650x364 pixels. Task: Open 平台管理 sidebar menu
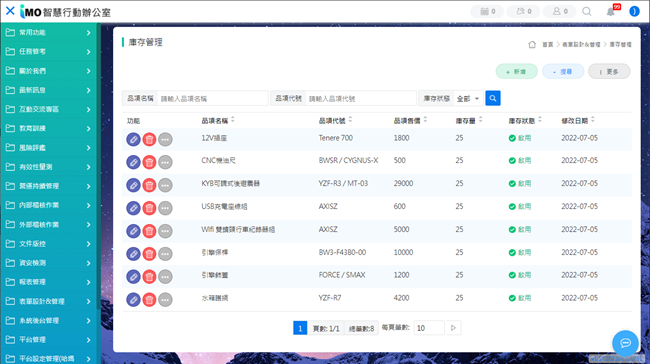49,340
